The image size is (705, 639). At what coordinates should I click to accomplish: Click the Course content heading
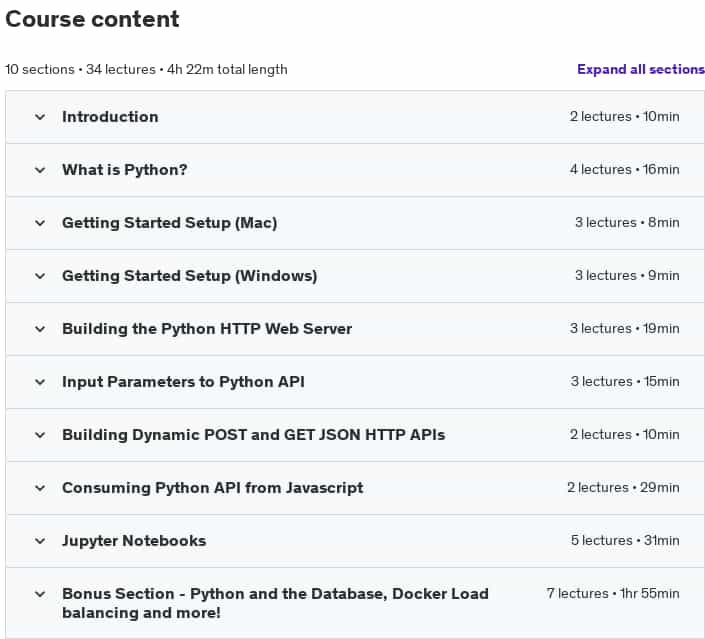(92, 19)
